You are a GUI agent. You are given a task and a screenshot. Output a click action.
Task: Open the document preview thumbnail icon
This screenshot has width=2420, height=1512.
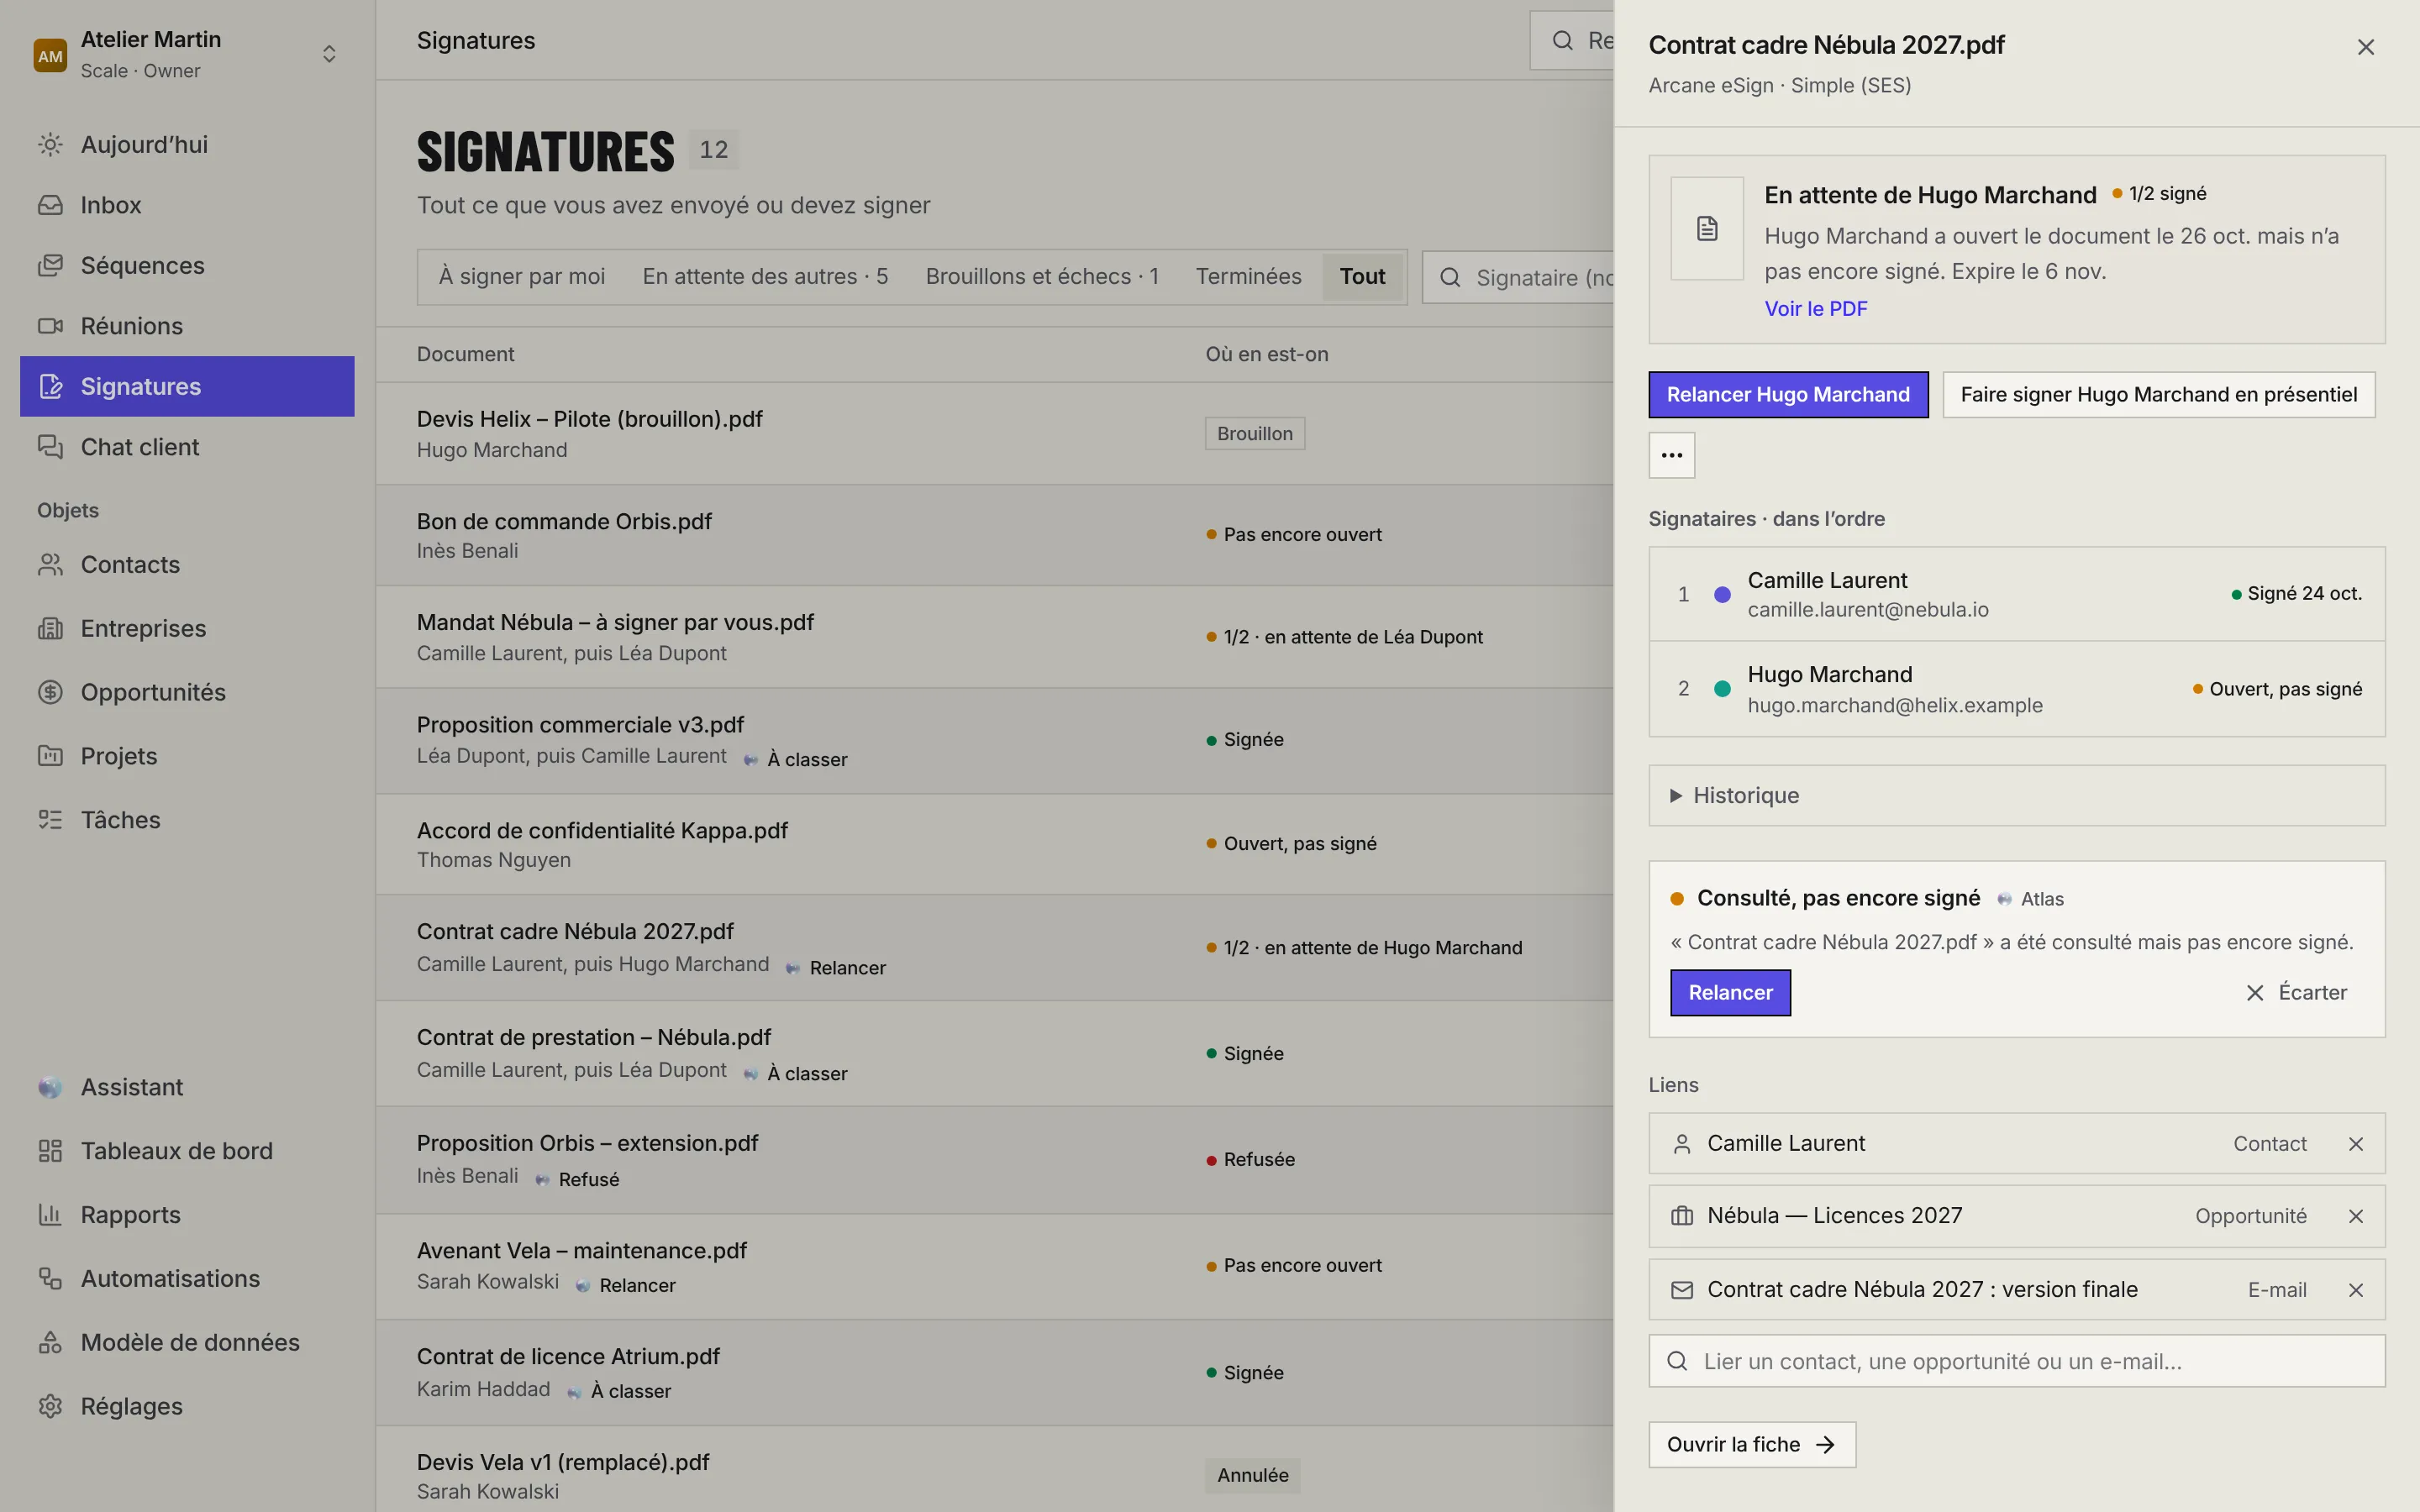pyautogui.click(x=1707, y=229)
